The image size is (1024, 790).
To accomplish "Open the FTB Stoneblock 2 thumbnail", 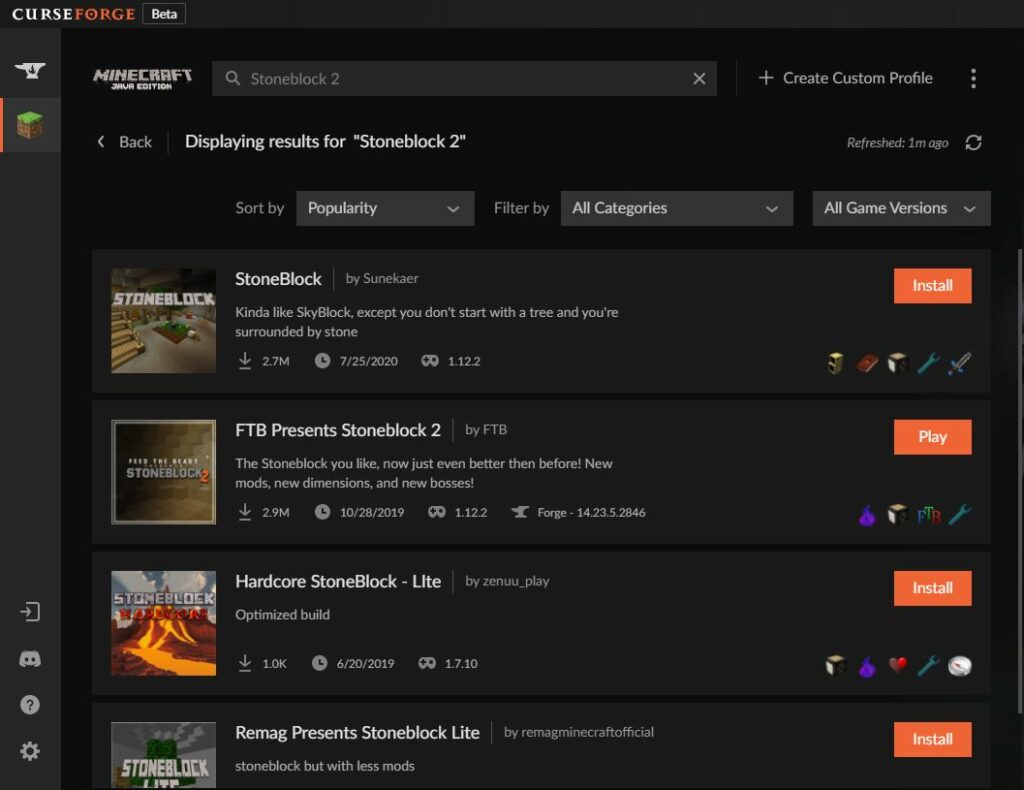I will pyautogui.click(x=163, y=472).
